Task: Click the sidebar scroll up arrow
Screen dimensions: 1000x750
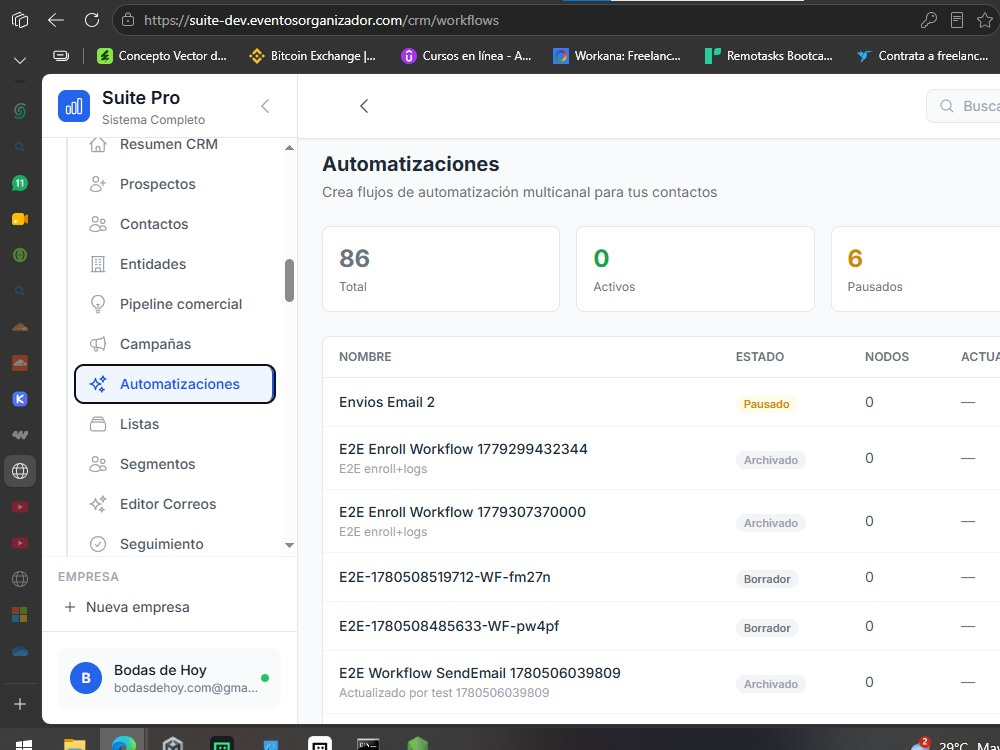Action: click(x=289, y=148)
